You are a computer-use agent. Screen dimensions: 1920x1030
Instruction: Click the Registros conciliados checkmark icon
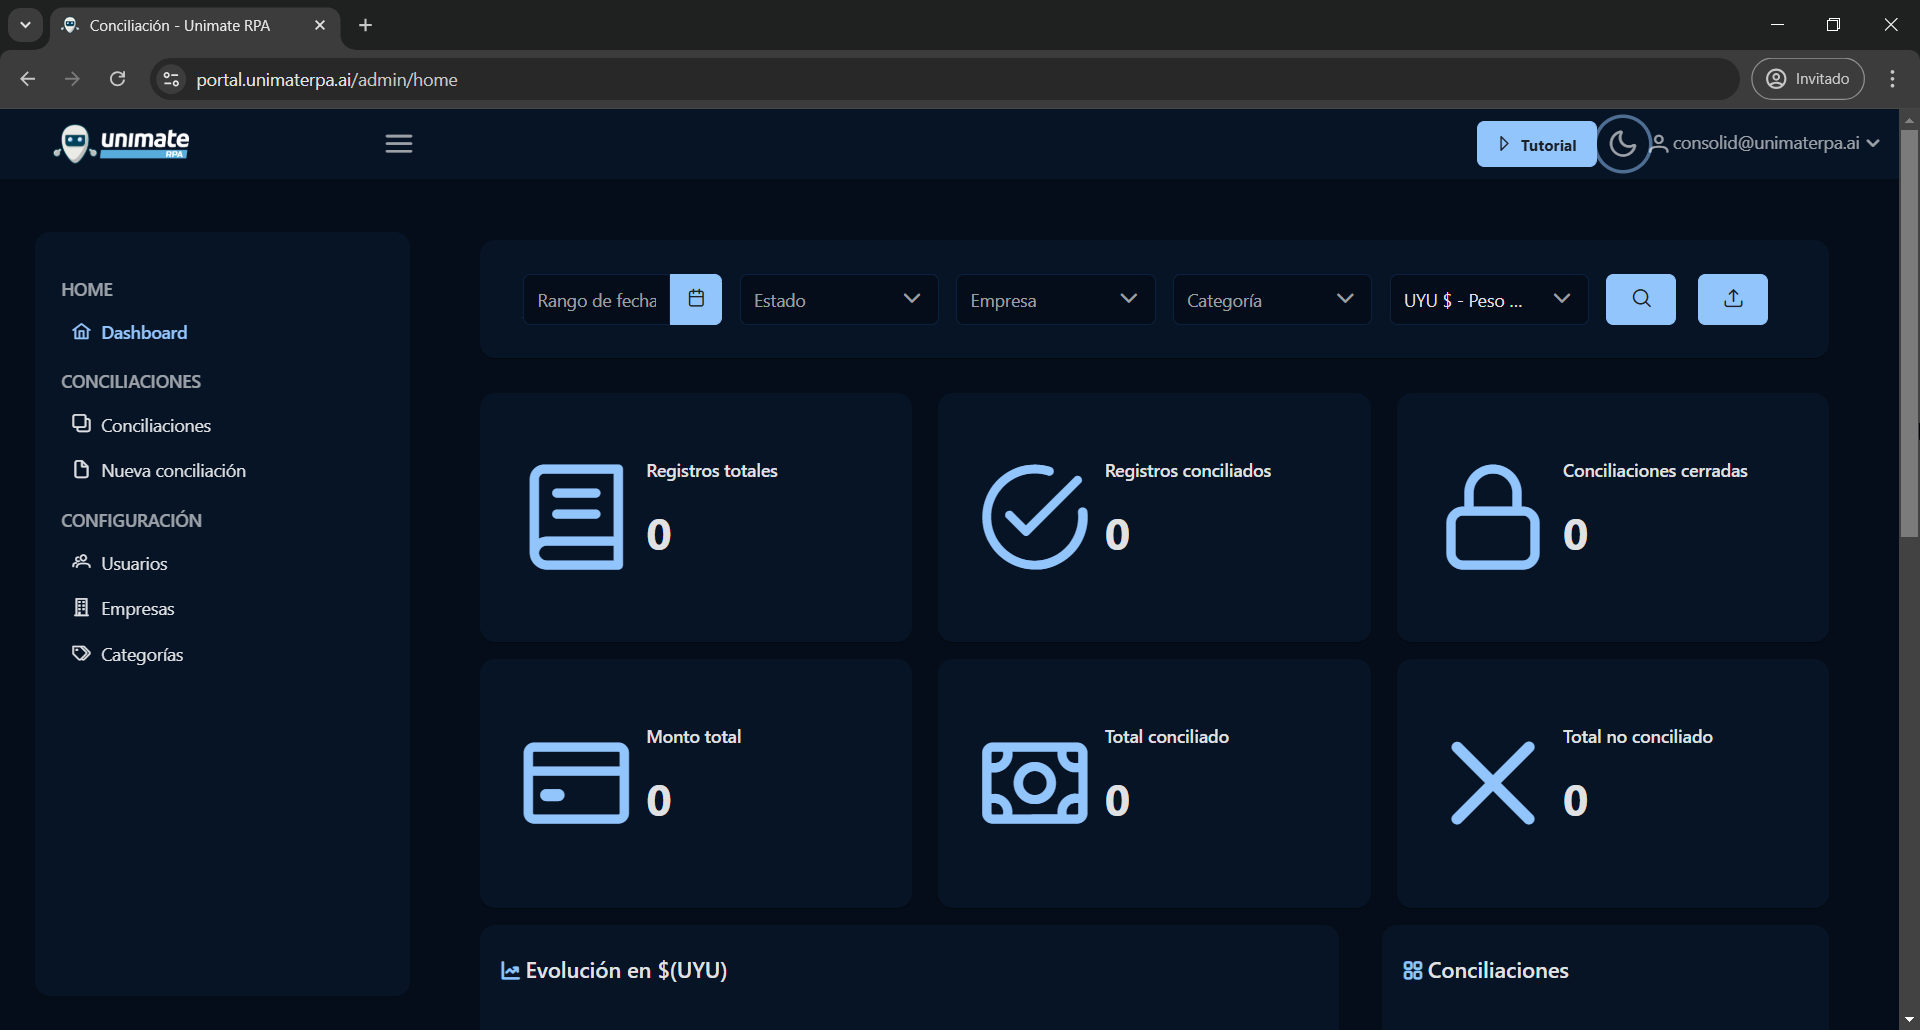1034,517
